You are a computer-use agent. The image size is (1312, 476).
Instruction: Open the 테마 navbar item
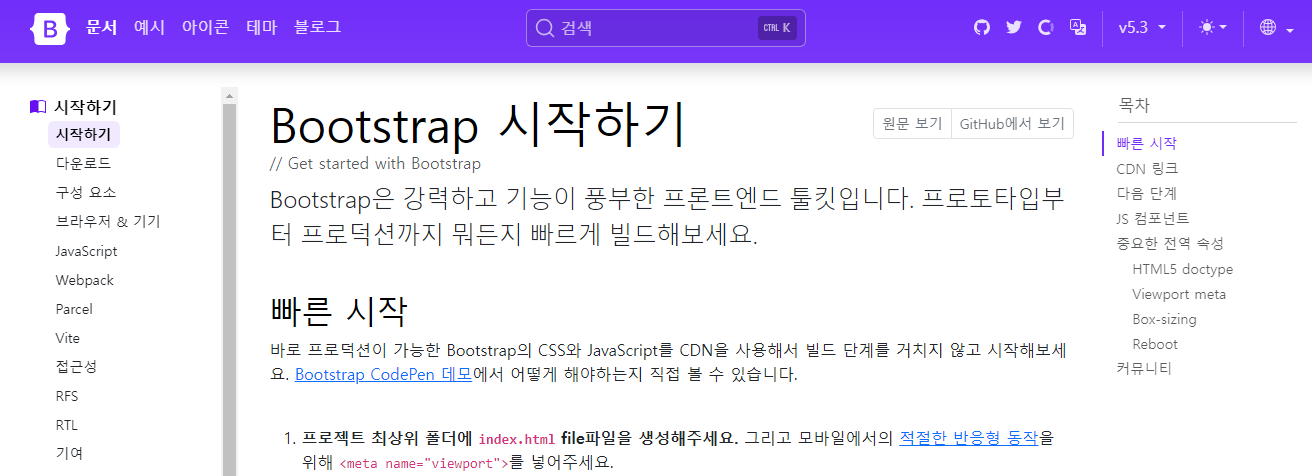pyautogui.click(x=262, y=27)
